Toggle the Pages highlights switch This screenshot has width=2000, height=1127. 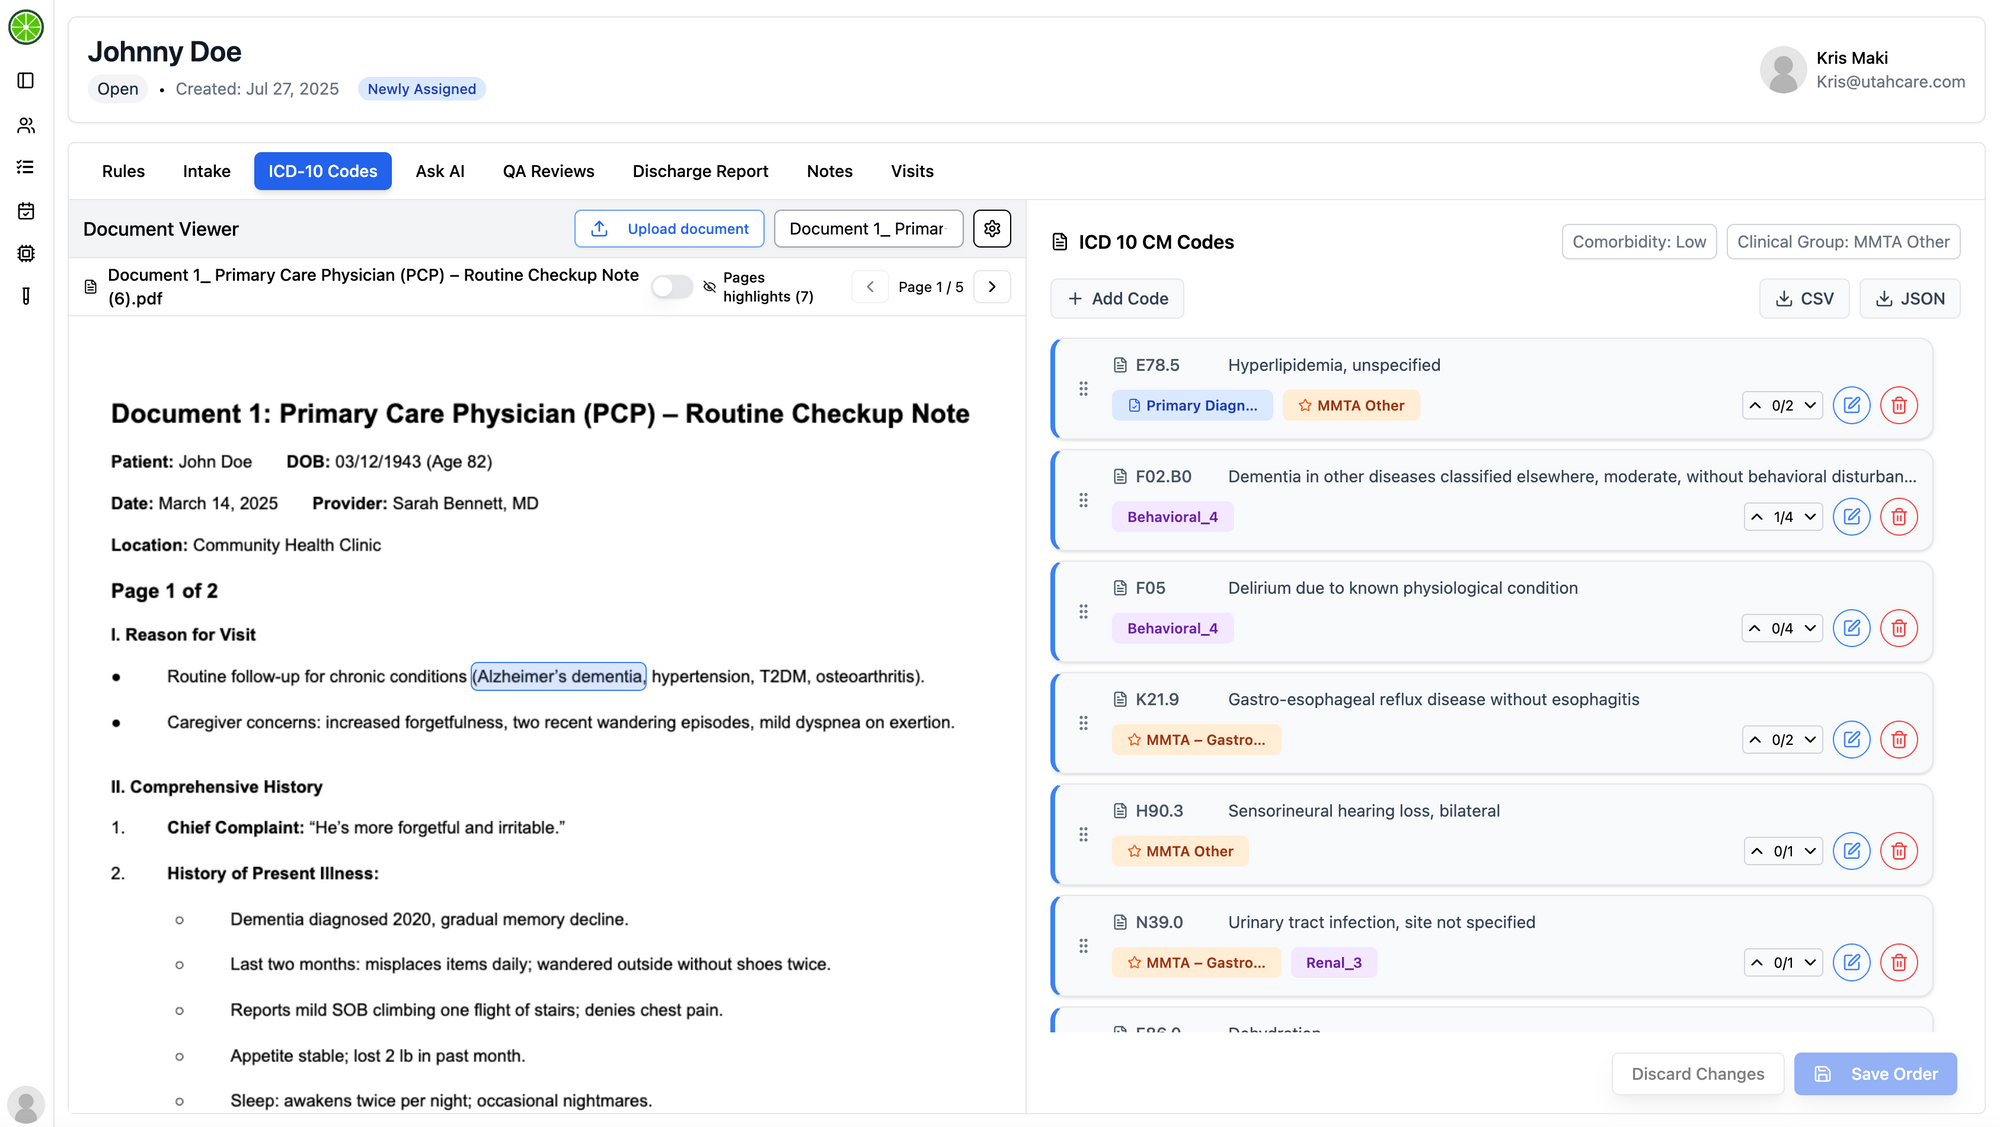671,287
